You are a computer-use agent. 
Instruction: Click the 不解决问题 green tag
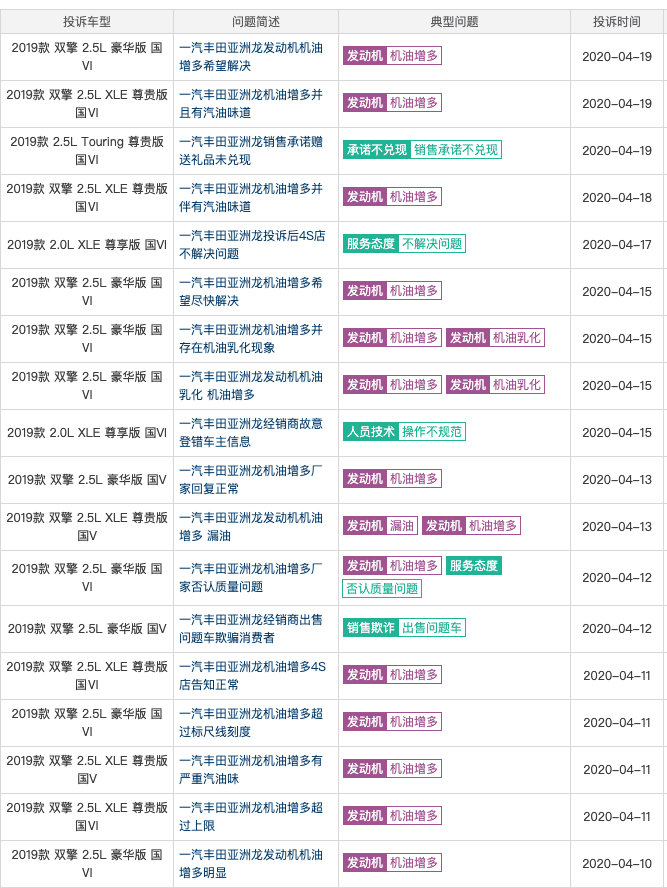[x=432, y=244]
